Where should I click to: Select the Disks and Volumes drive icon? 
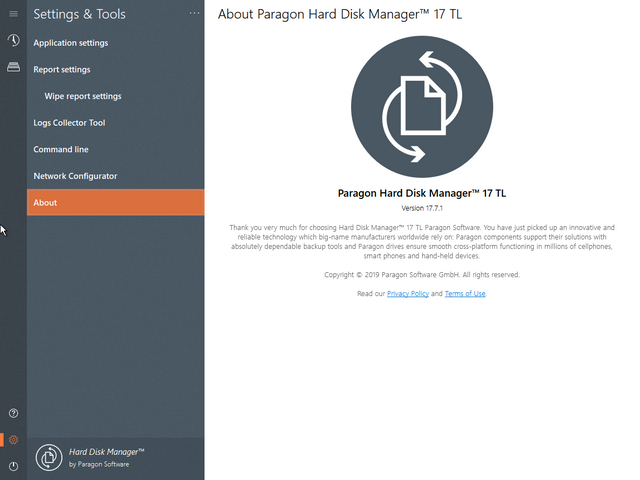coord(13,67)
